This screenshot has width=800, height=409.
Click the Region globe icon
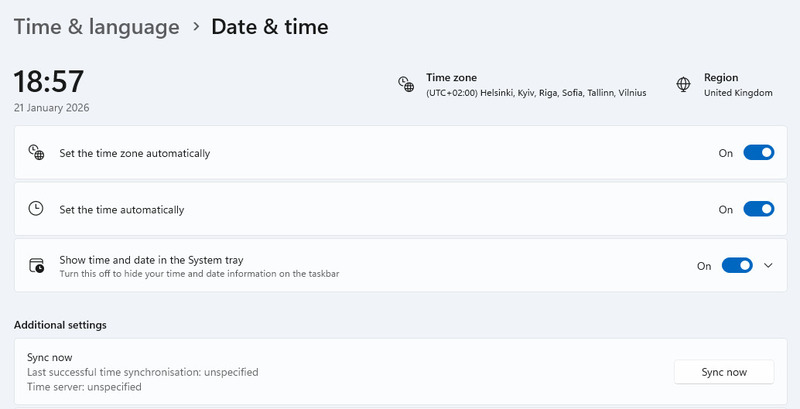pos(684,84)
